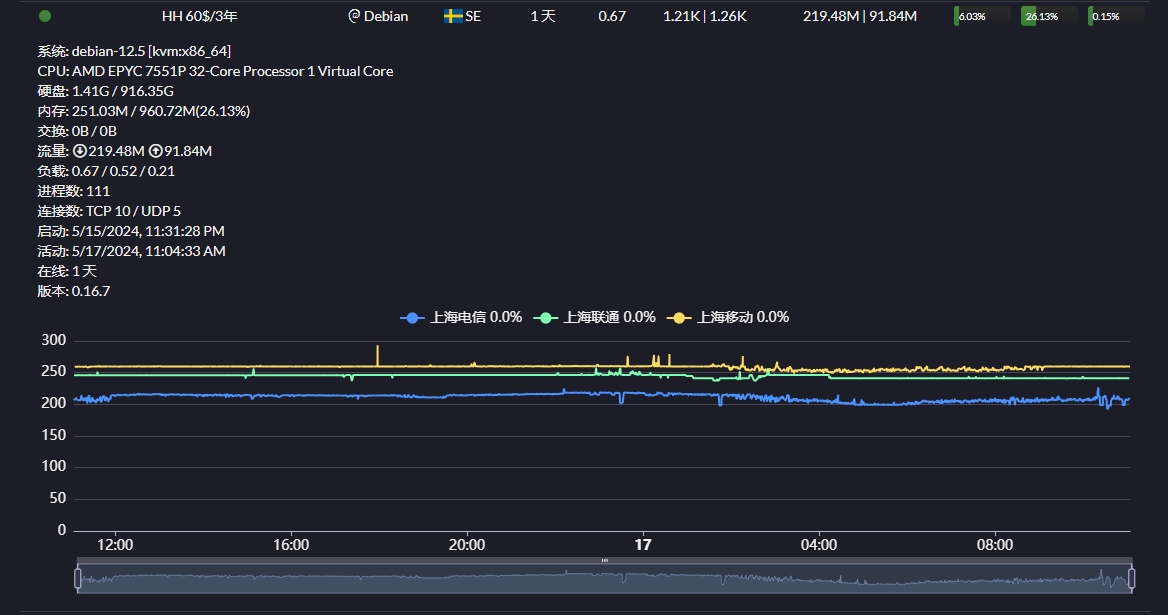Click the Debian swirl logo icon

[354, 16]
